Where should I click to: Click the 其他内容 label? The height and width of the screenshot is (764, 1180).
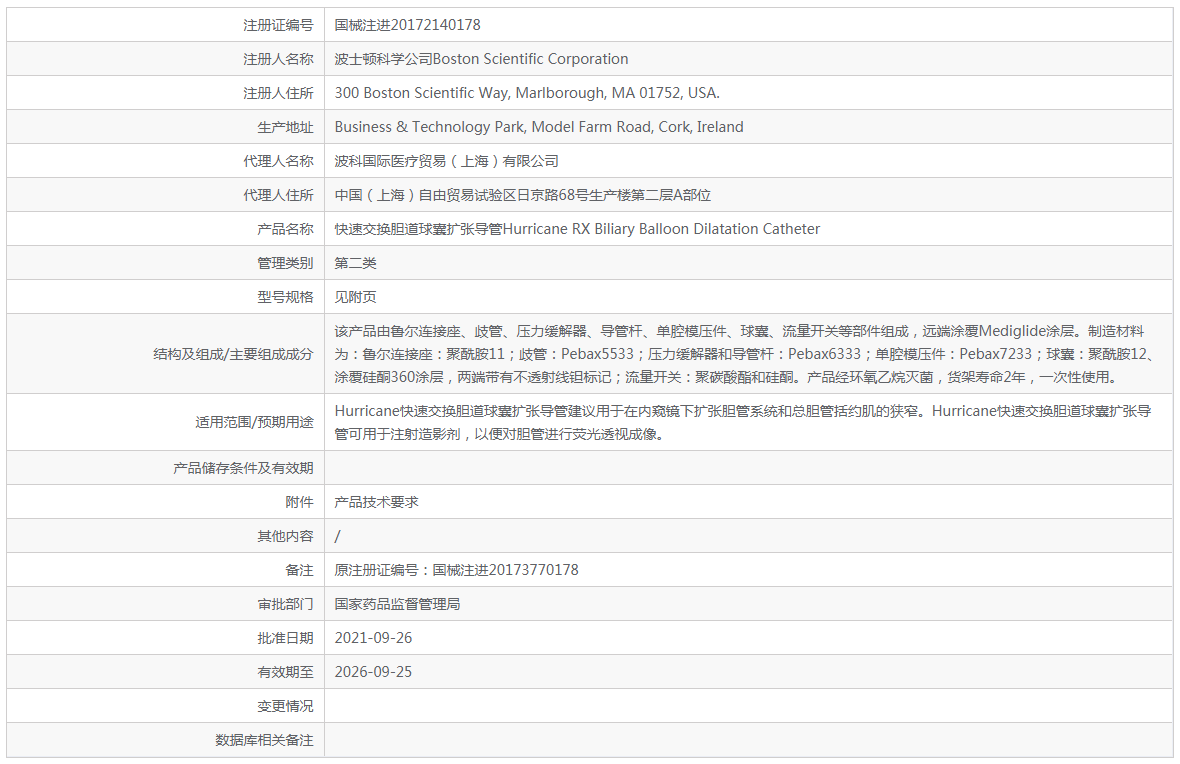[x=285, y=536]
